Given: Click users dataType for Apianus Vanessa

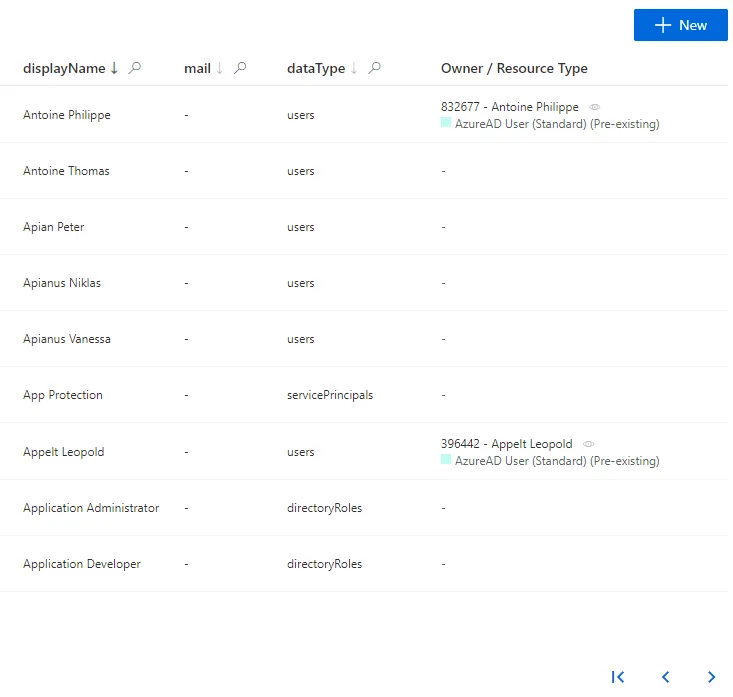Looking at the screenshot, I should pyautogui.click(x=301, y=339).
